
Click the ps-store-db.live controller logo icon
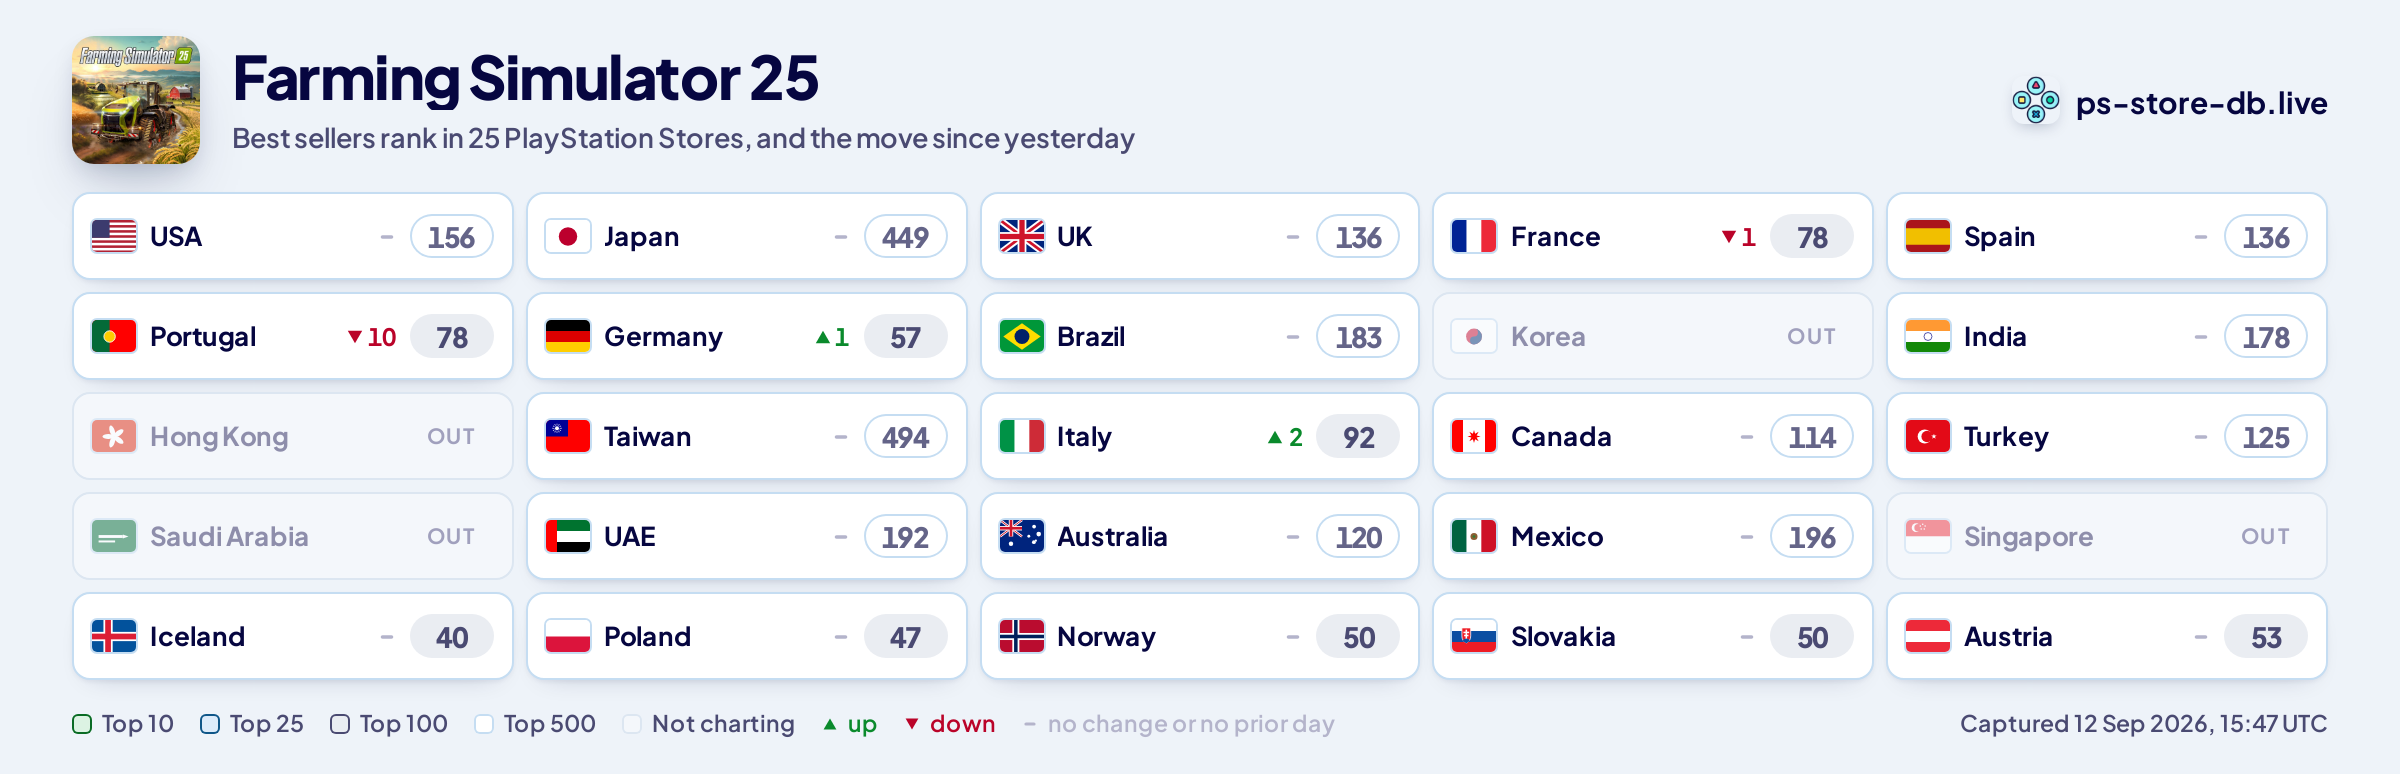coord(2036,101)
